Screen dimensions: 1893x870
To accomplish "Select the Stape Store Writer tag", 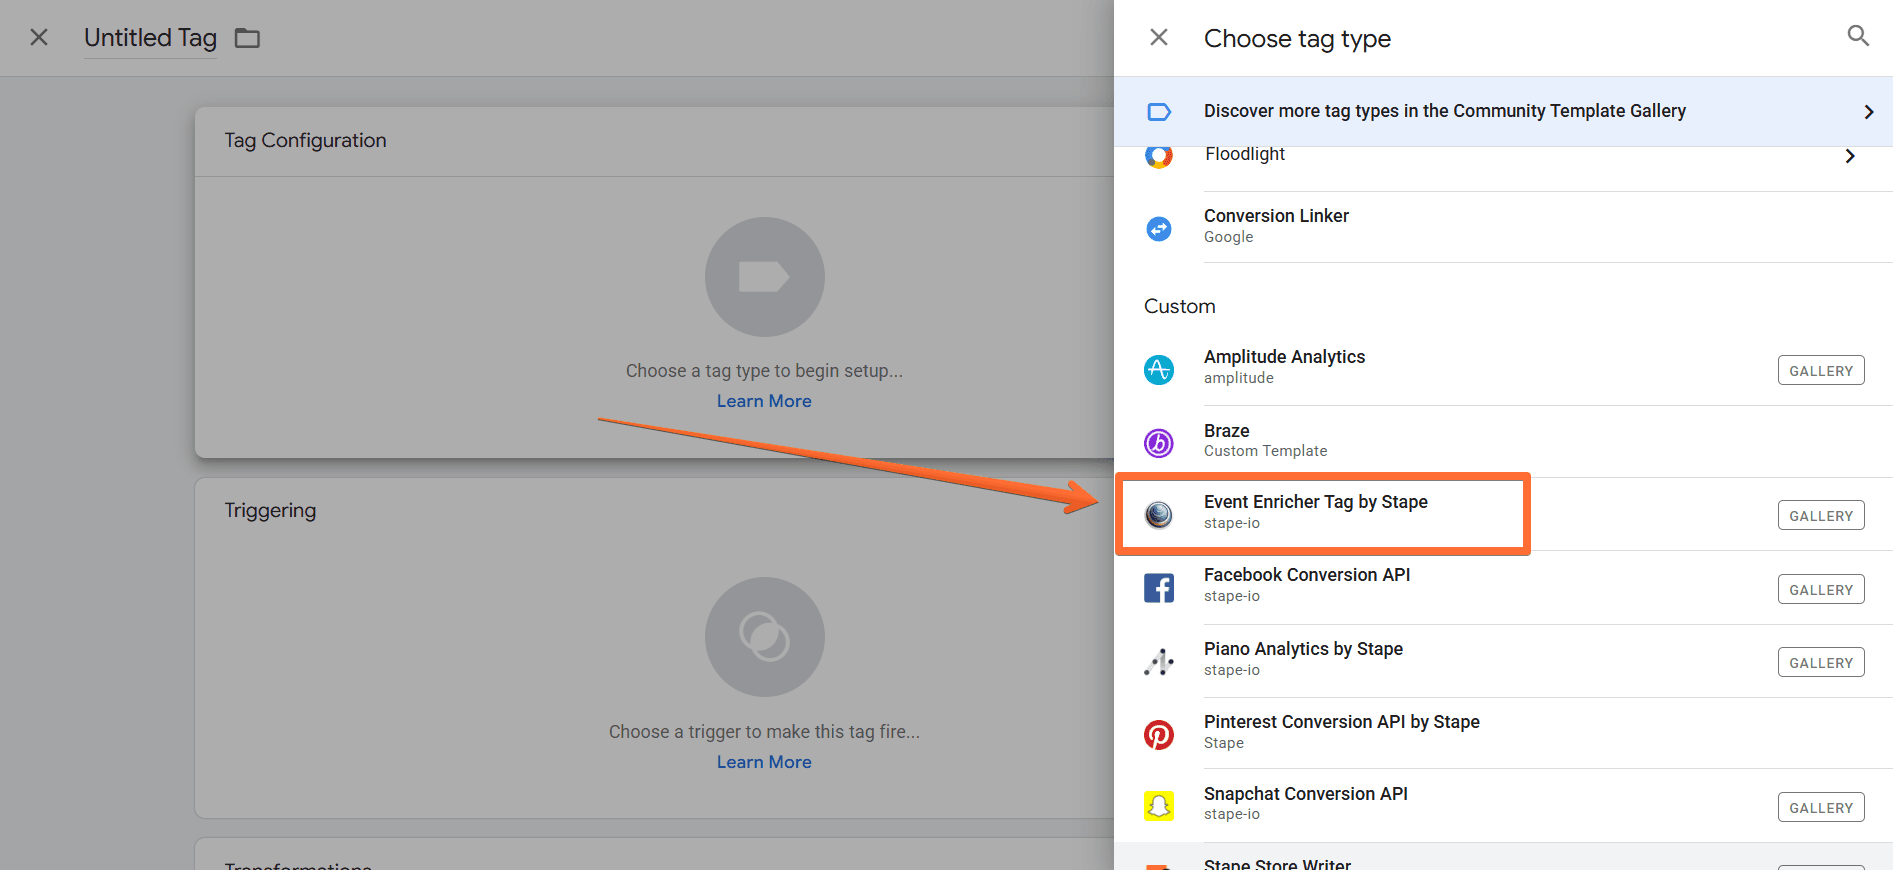I will [1503, 857].
